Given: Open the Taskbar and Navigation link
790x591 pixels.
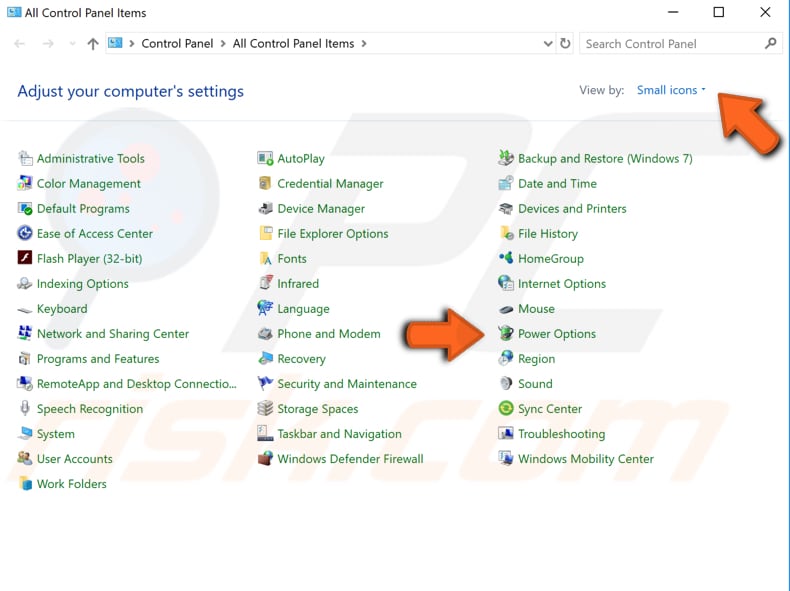Looking at the screenshot, I should [339, 434].
